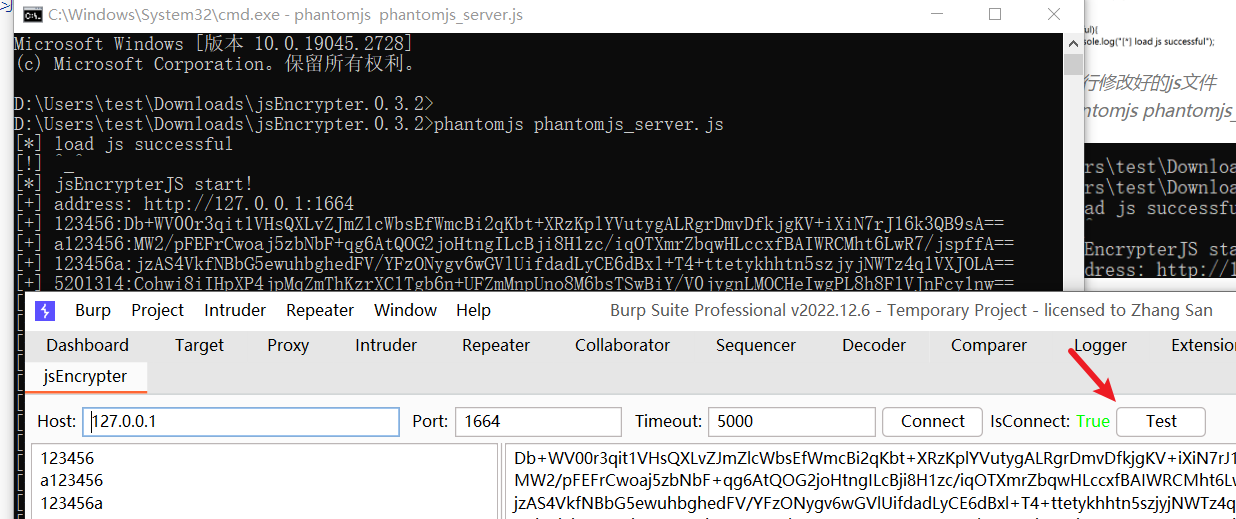Switch to the Intruder tab
Viewport: 1236px width, 519px height.
point(386,345)
